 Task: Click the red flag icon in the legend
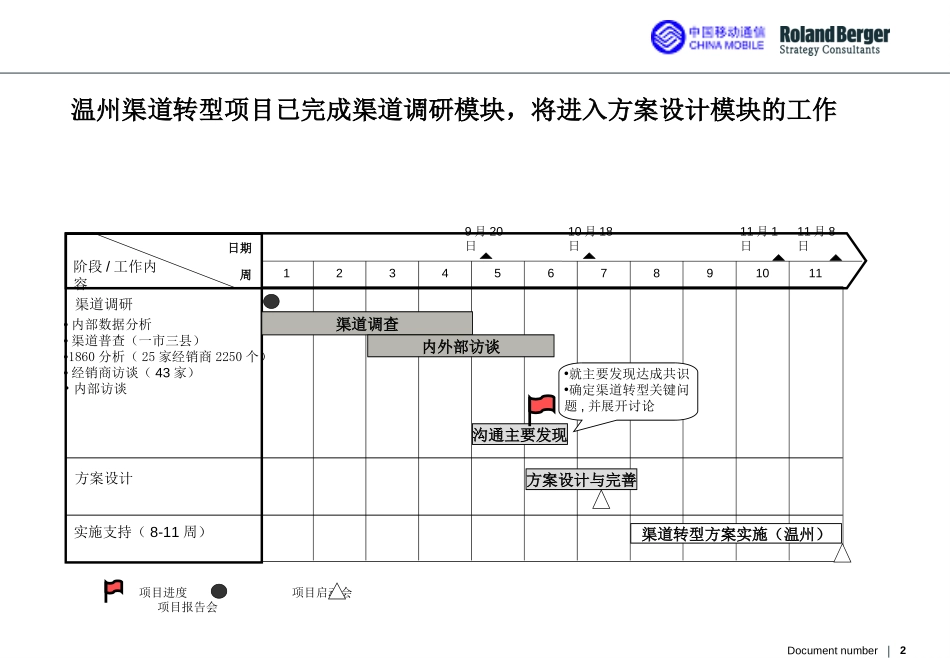coord(113,591)
